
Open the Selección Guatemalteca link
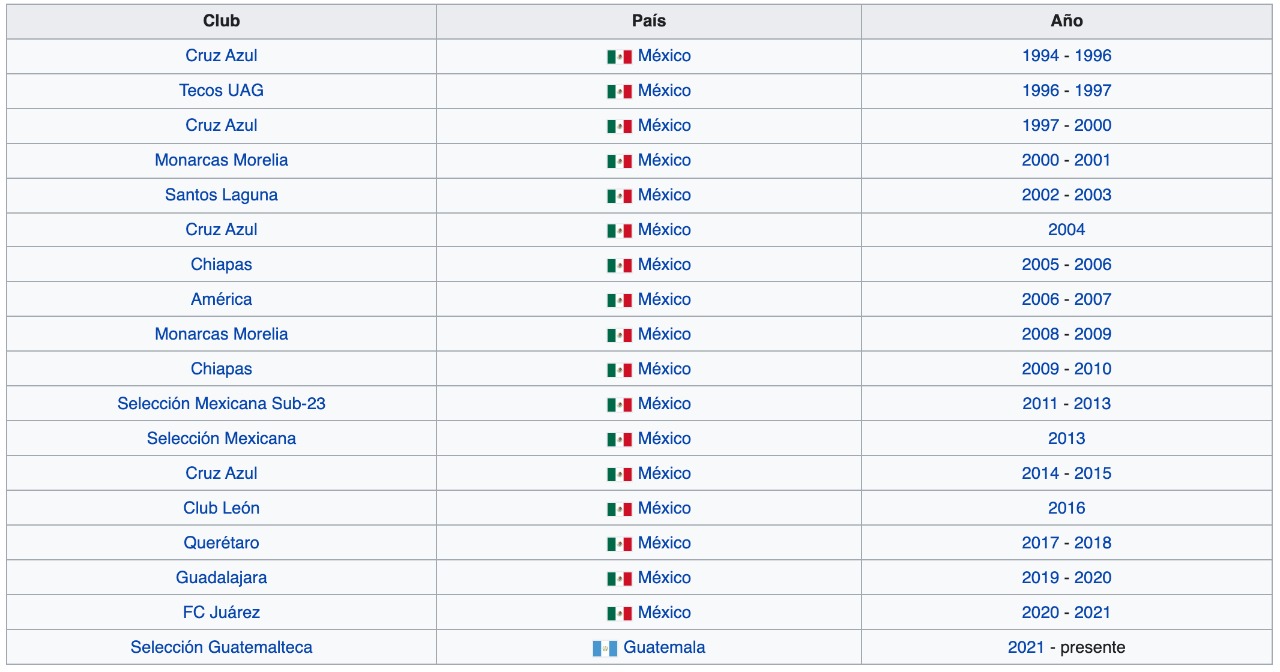pos(221,647)
